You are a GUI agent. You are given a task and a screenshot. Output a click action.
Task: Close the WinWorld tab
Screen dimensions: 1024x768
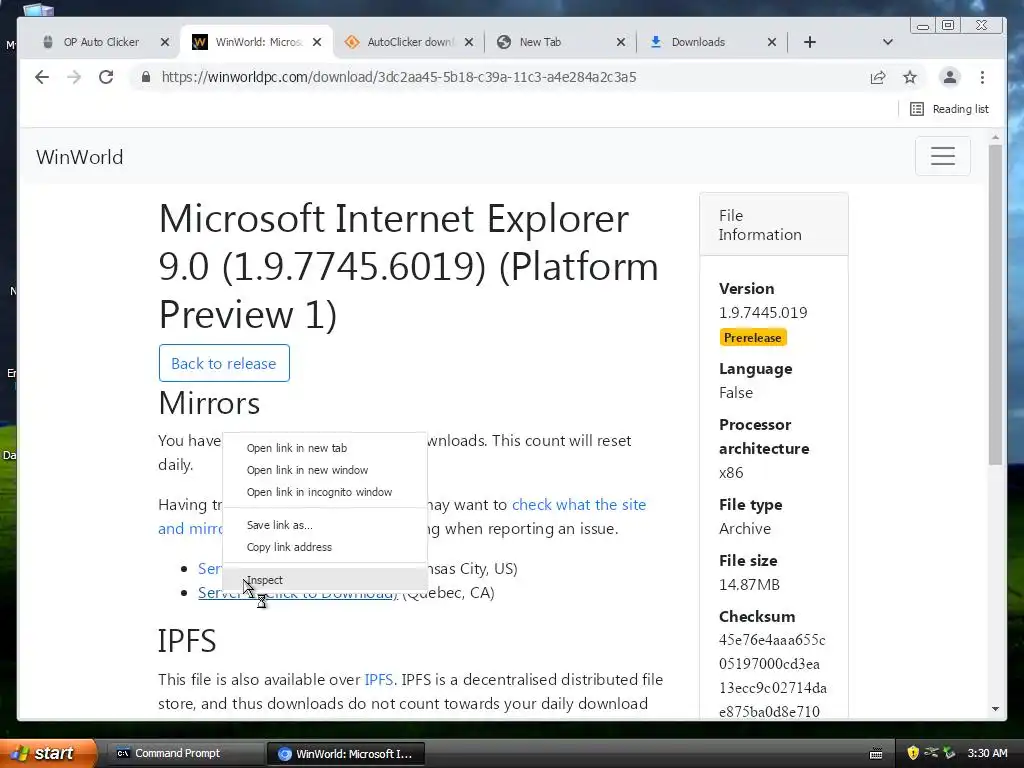coord(317,42)
